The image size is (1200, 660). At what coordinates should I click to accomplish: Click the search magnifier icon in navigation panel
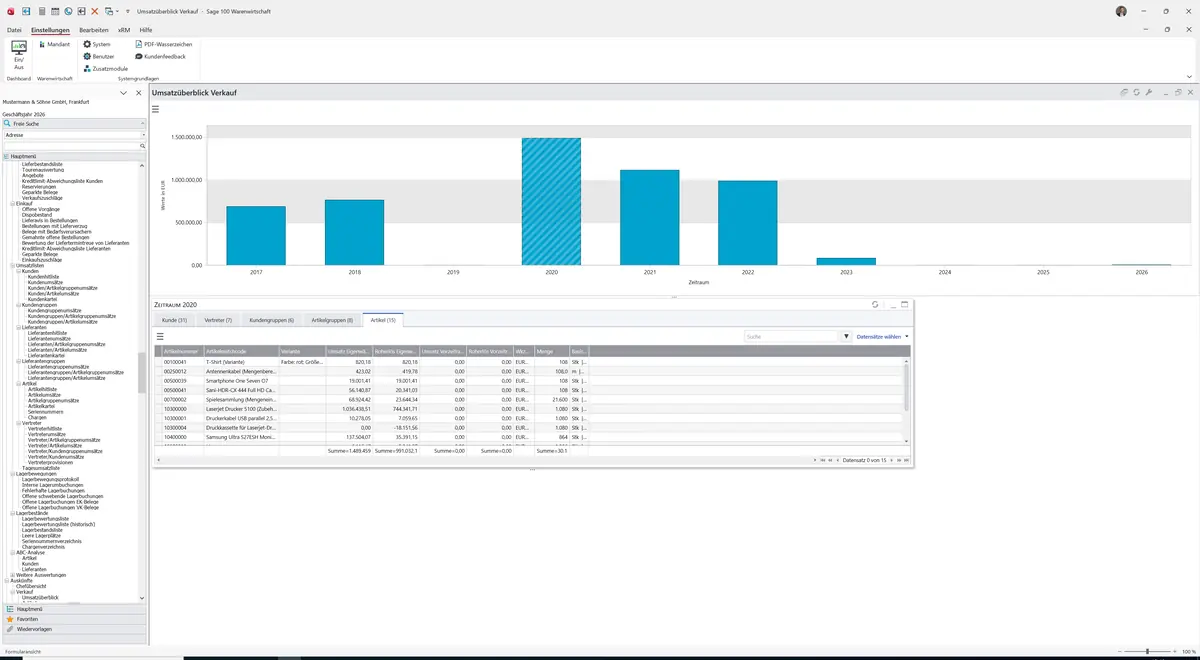142,146
